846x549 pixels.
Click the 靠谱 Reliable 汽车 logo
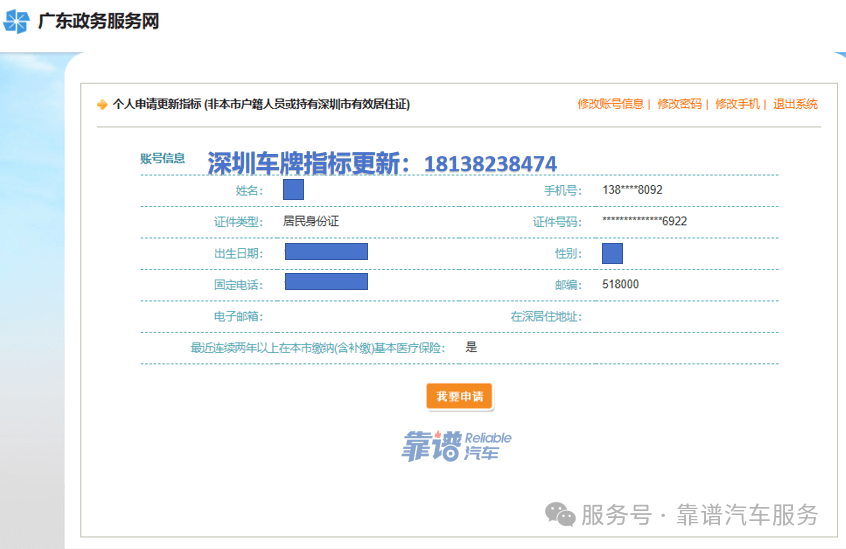pyautogui.click(x=456, y=445)
